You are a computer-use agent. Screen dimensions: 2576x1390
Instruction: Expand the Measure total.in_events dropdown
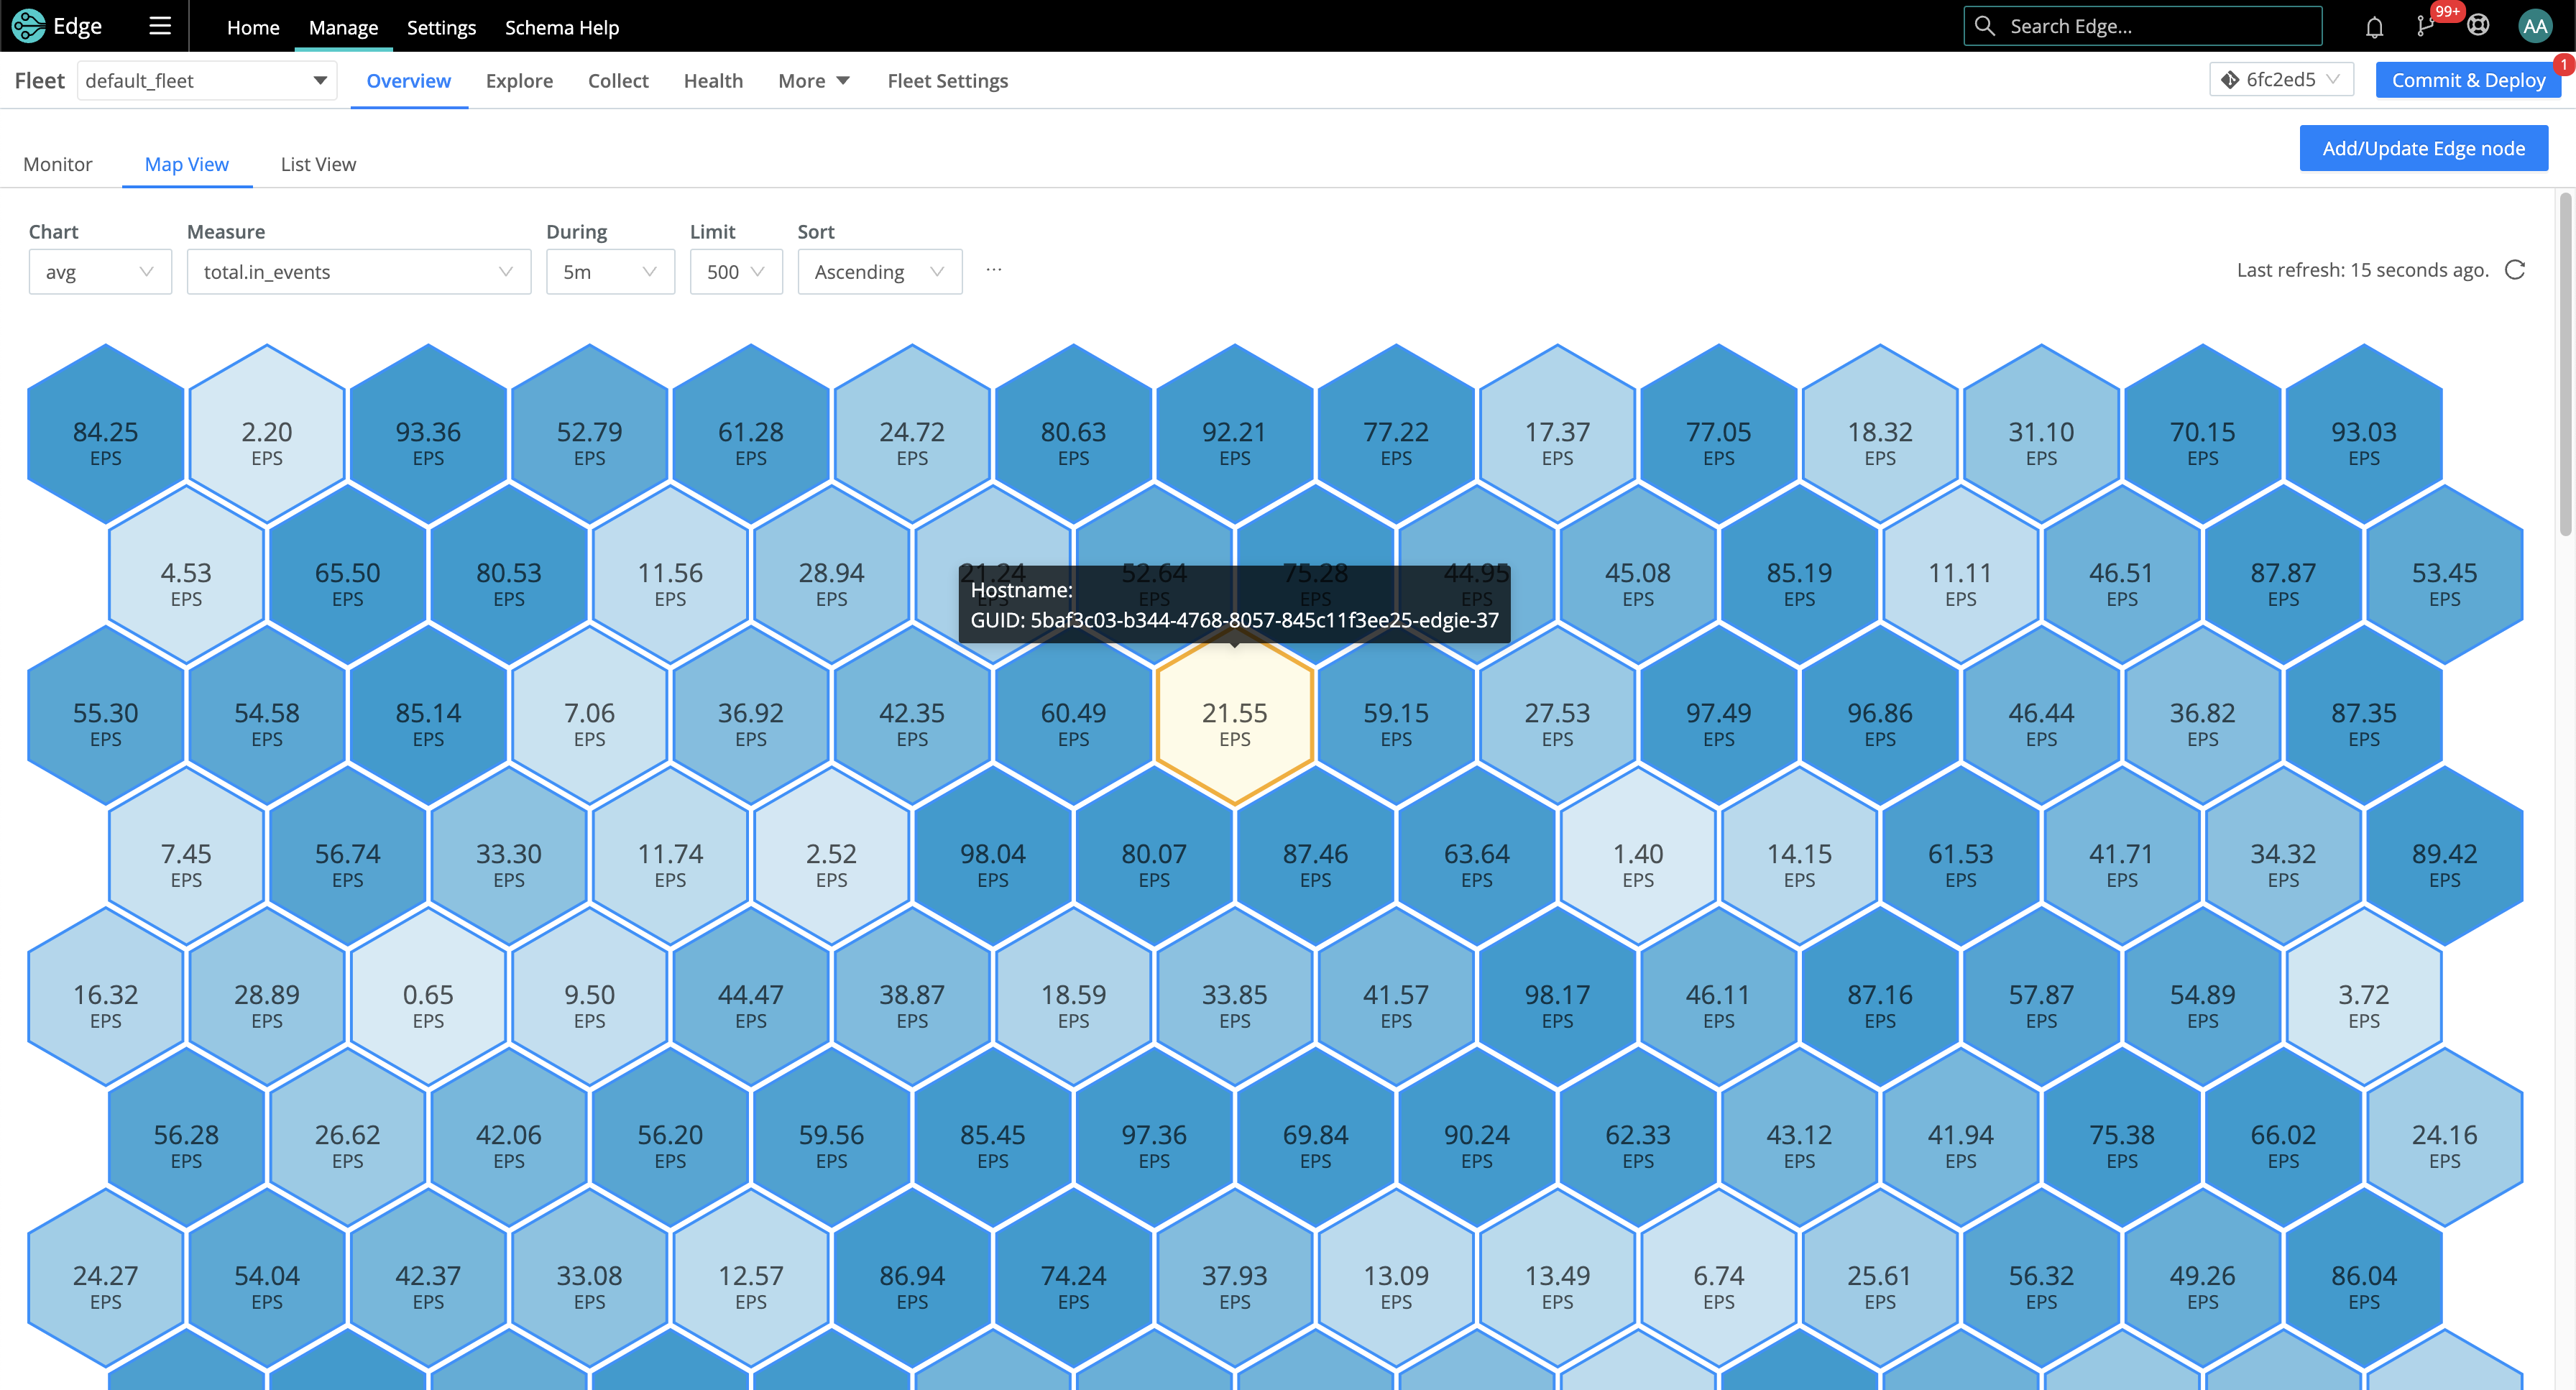click(x=358, y=272)
